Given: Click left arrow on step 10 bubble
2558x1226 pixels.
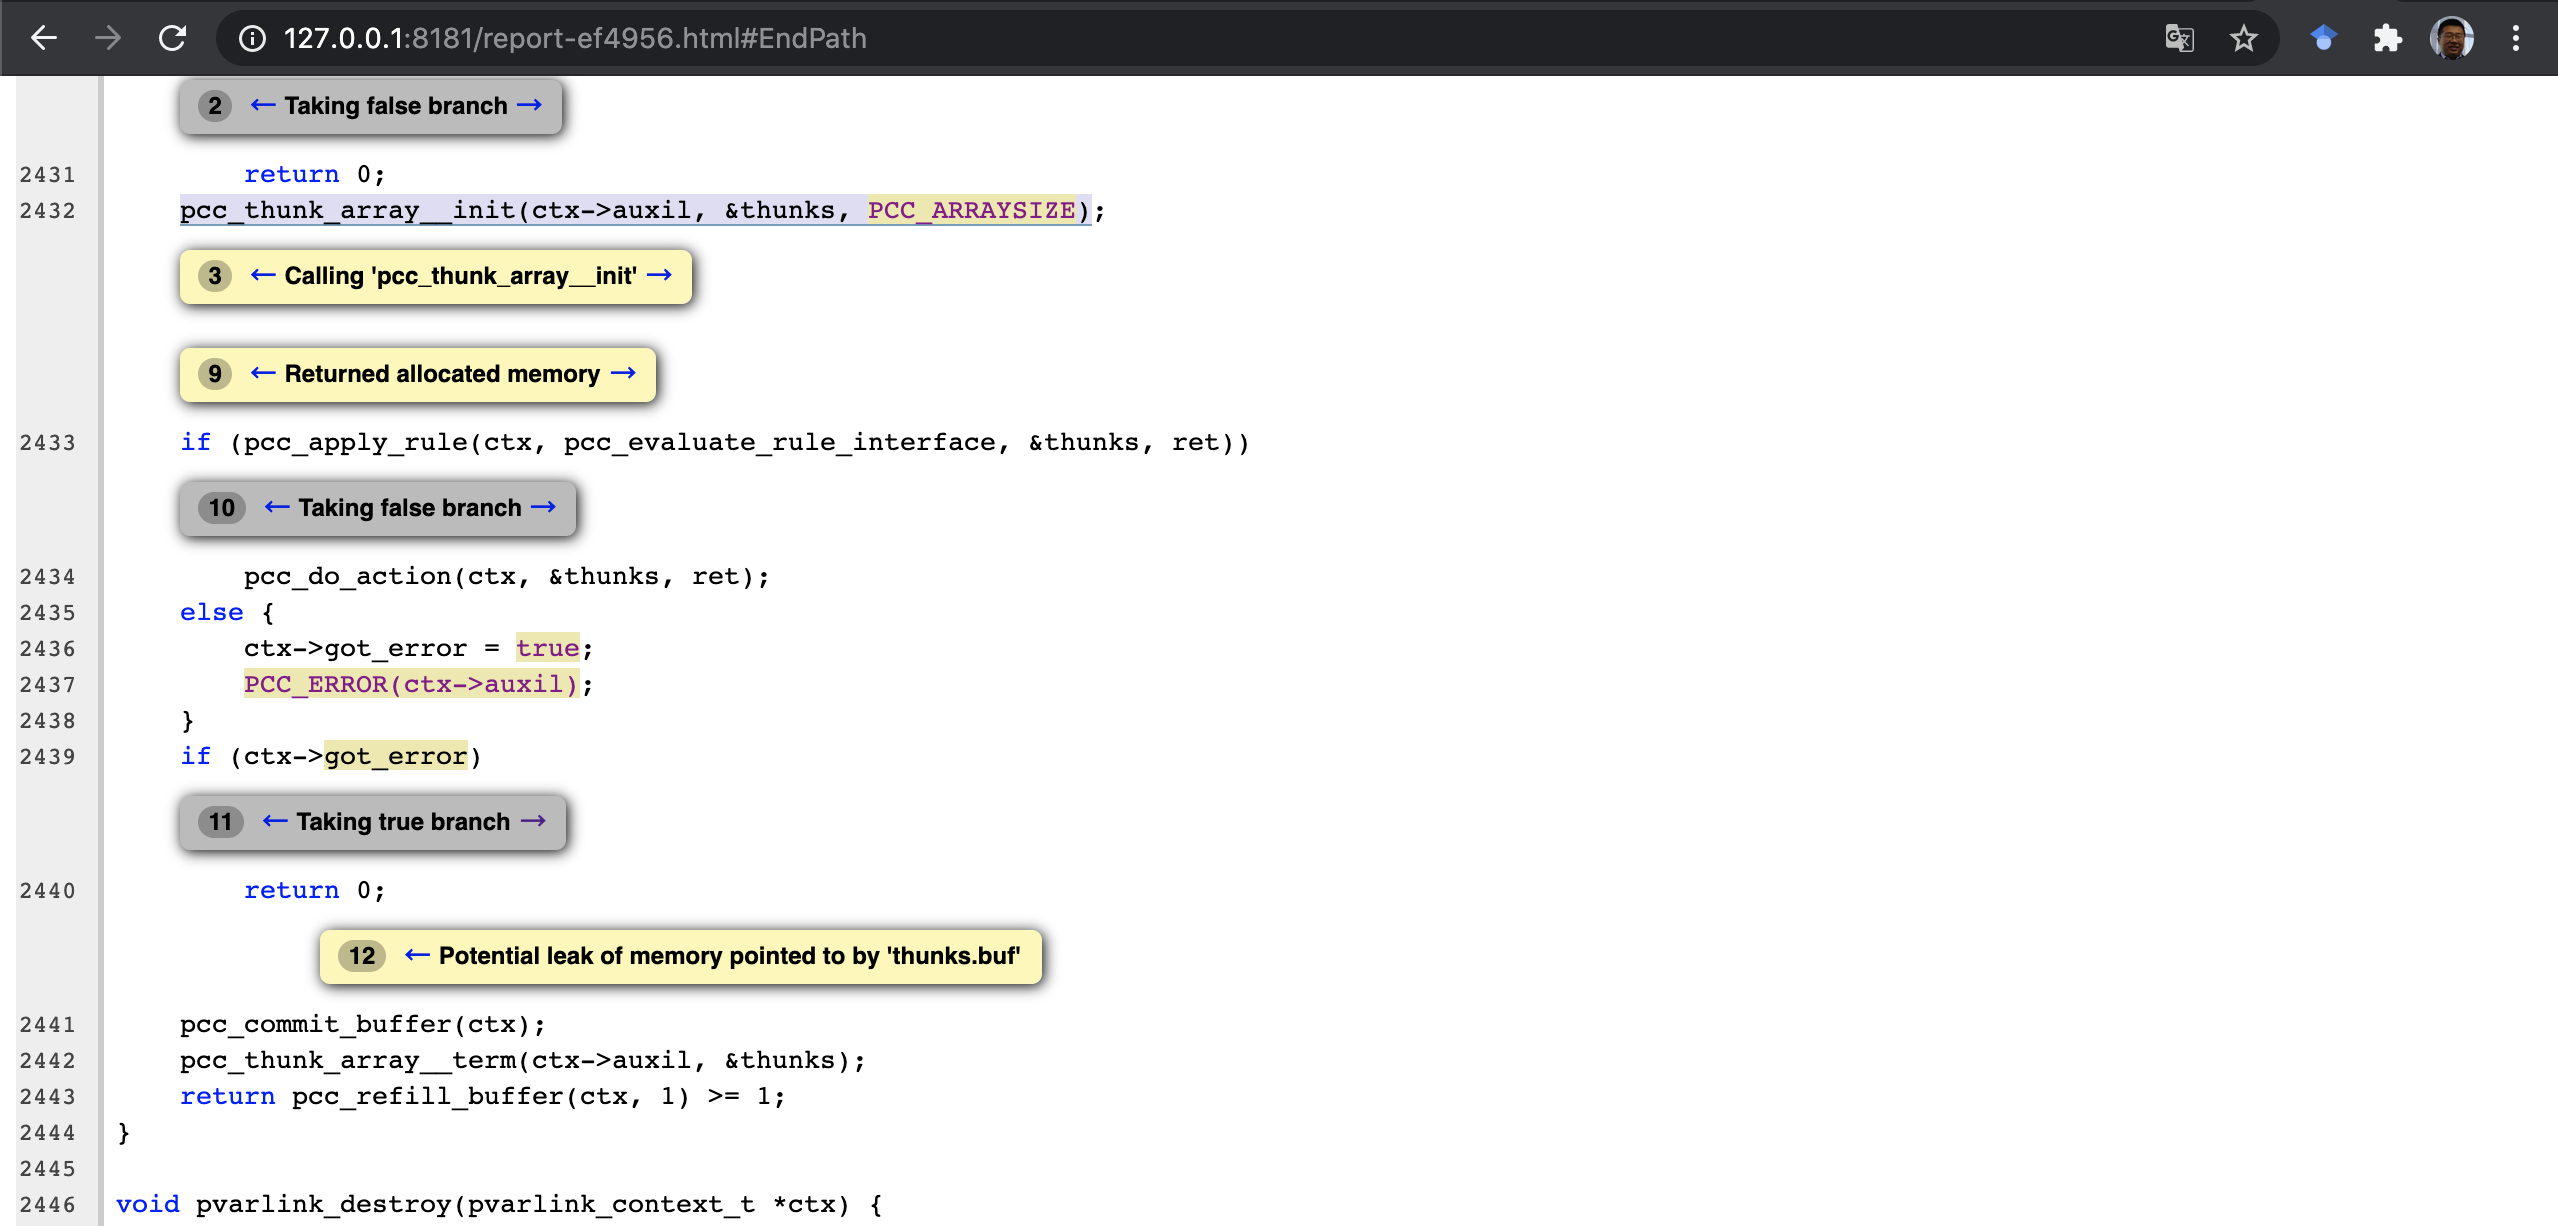Looking at the screenshot, I should 277,507.
